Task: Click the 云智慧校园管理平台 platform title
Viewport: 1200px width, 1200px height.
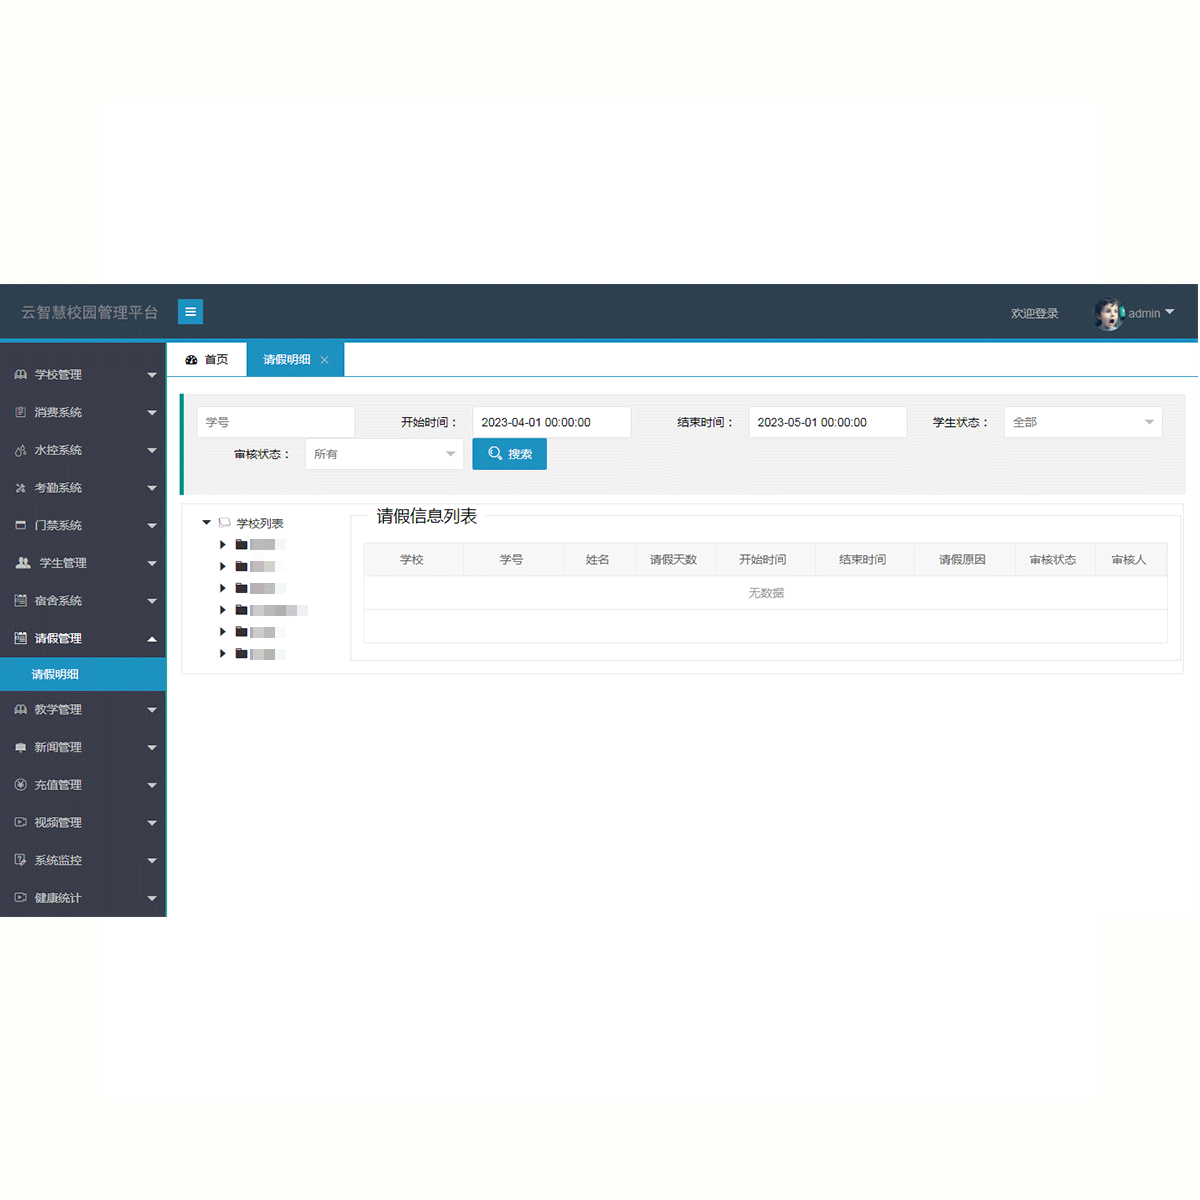Action: click(x=90, y=312)
